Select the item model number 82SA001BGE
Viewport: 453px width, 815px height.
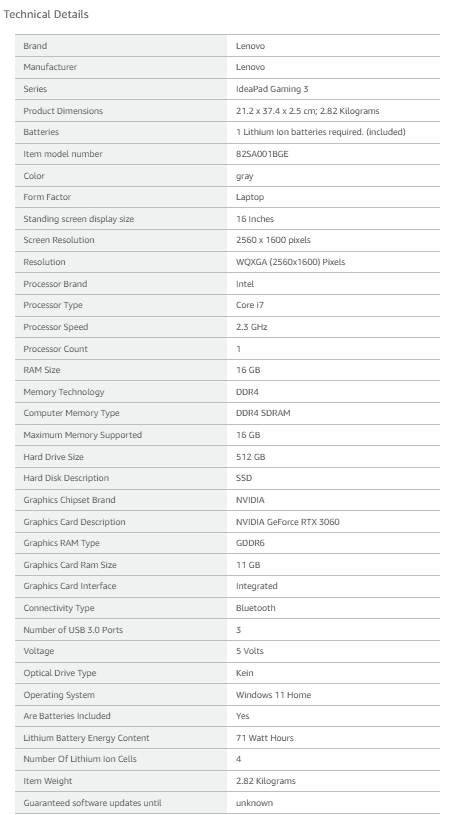(x=262, y=154)
